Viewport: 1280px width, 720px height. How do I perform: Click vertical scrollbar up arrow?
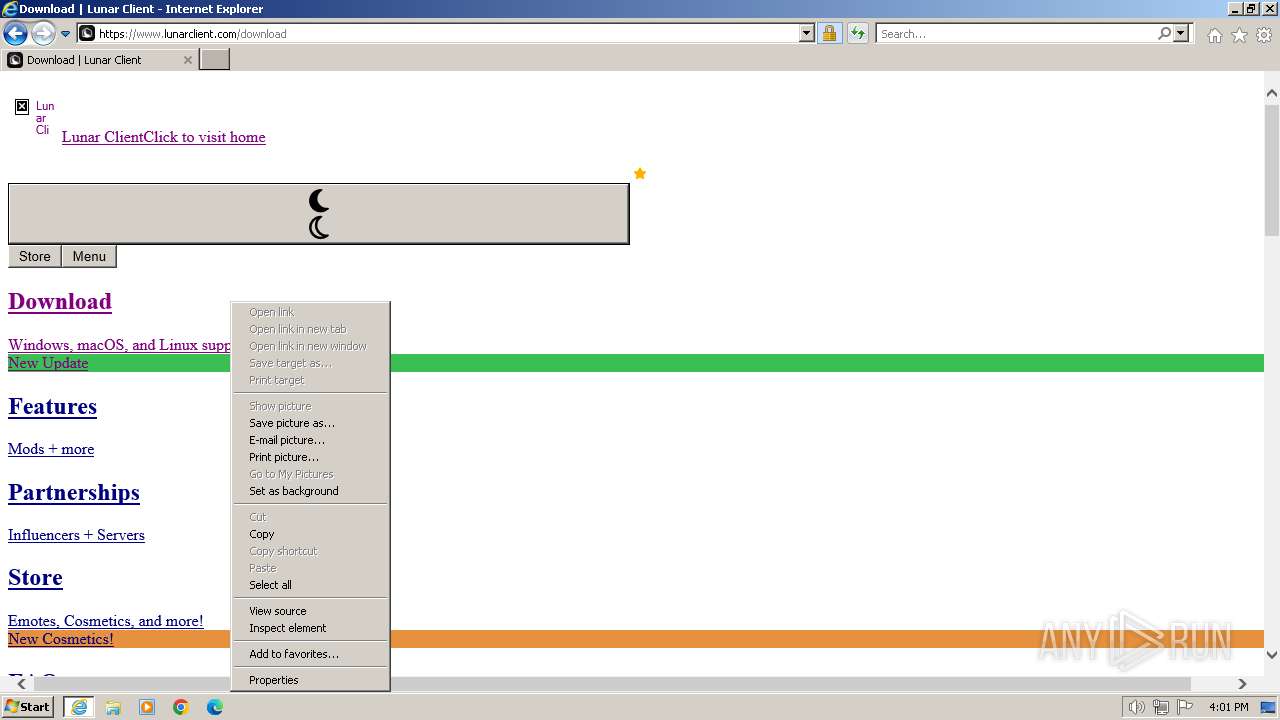[x=1272, y=93]
